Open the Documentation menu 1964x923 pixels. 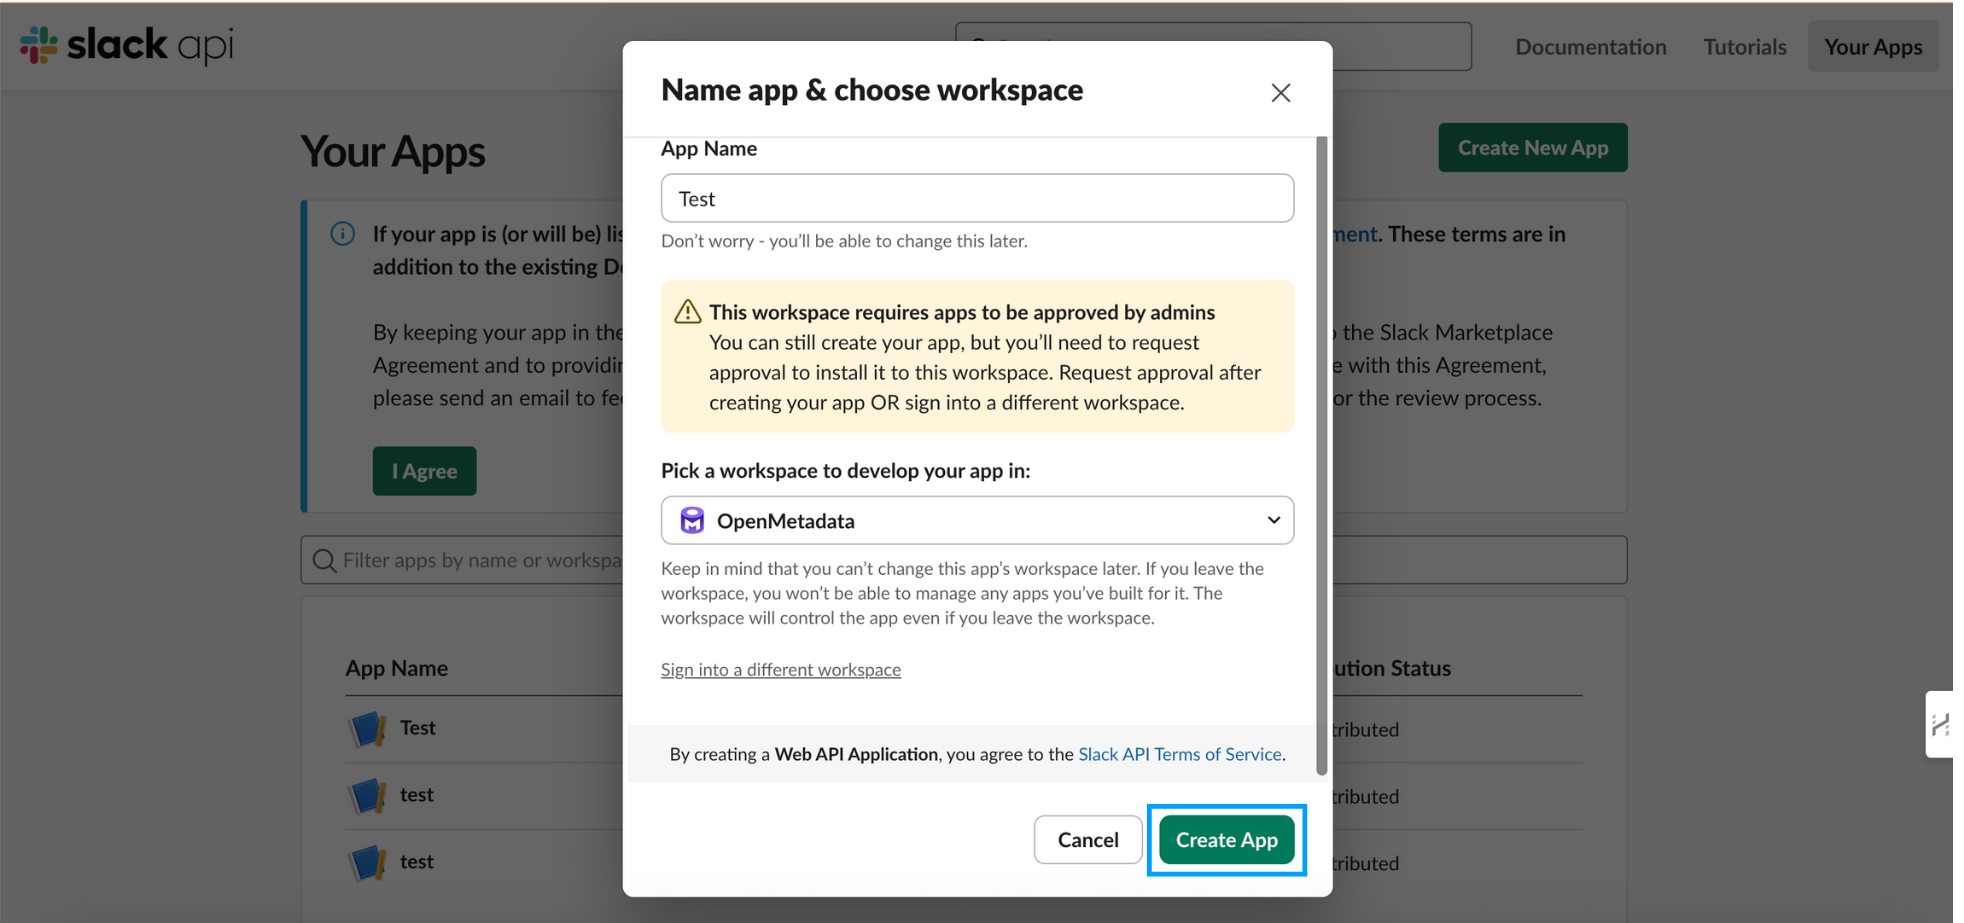tap(1590, 47)
